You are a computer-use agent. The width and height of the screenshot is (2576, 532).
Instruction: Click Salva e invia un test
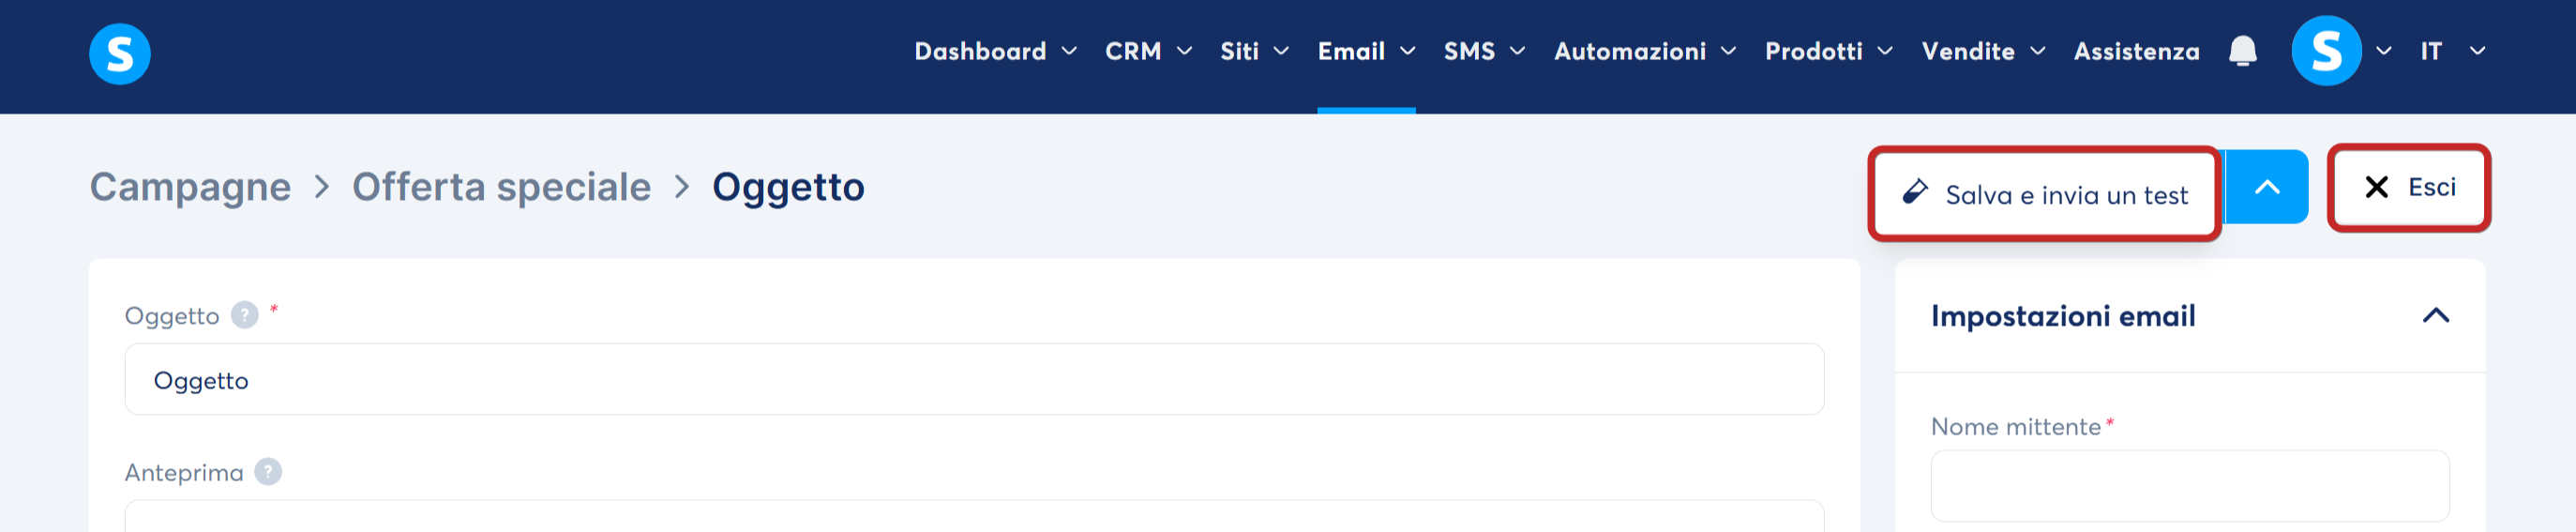pyautogui.click(x=2045, y=194)
